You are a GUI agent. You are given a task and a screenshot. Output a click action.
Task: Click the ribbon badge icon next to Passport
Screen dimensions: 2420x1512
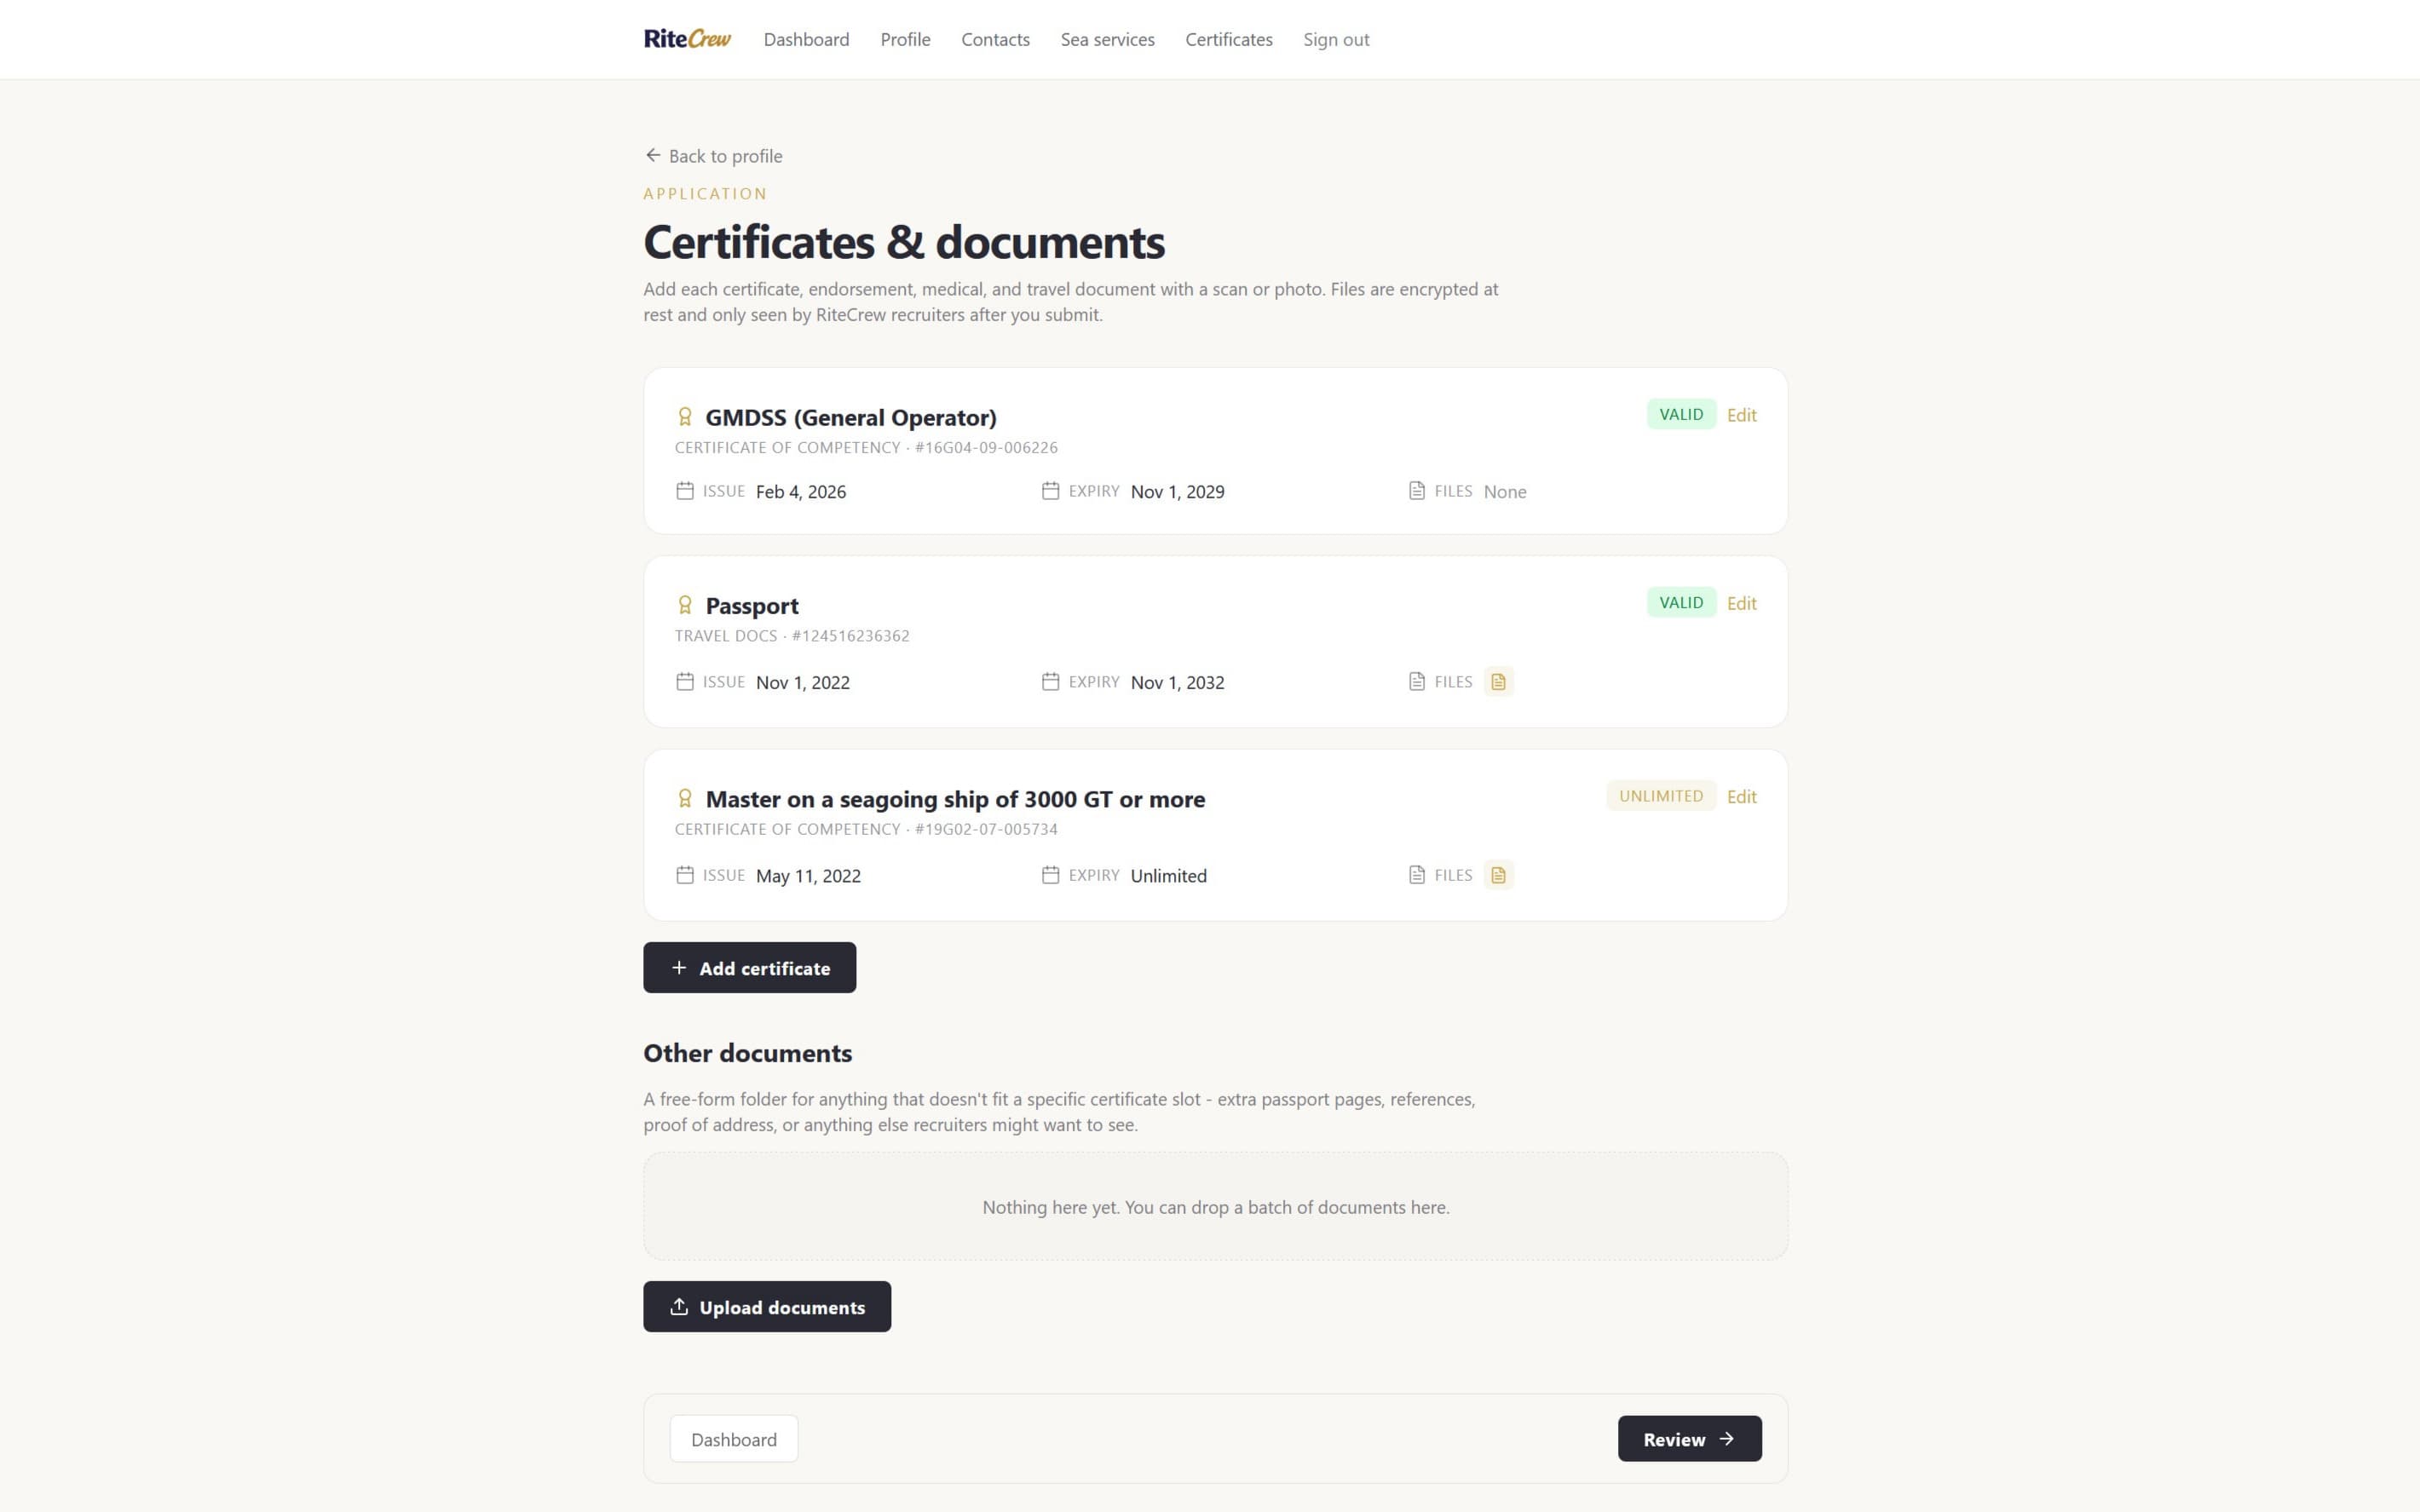[685, 605]
